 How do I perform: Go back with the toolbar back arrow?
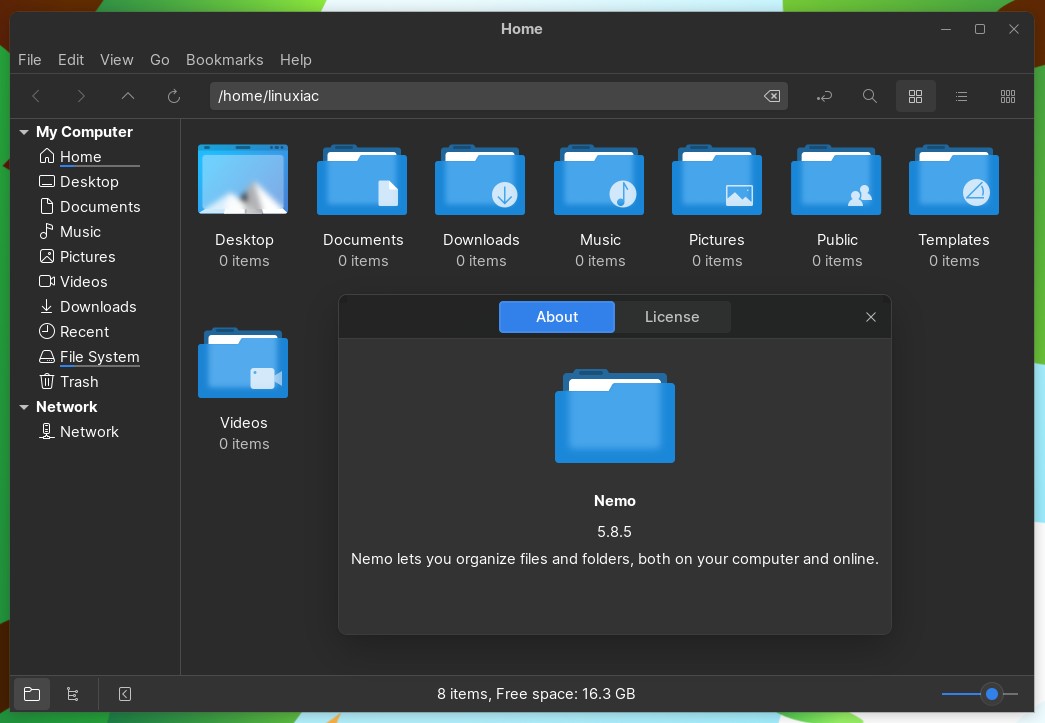click(x=36, y=97)
